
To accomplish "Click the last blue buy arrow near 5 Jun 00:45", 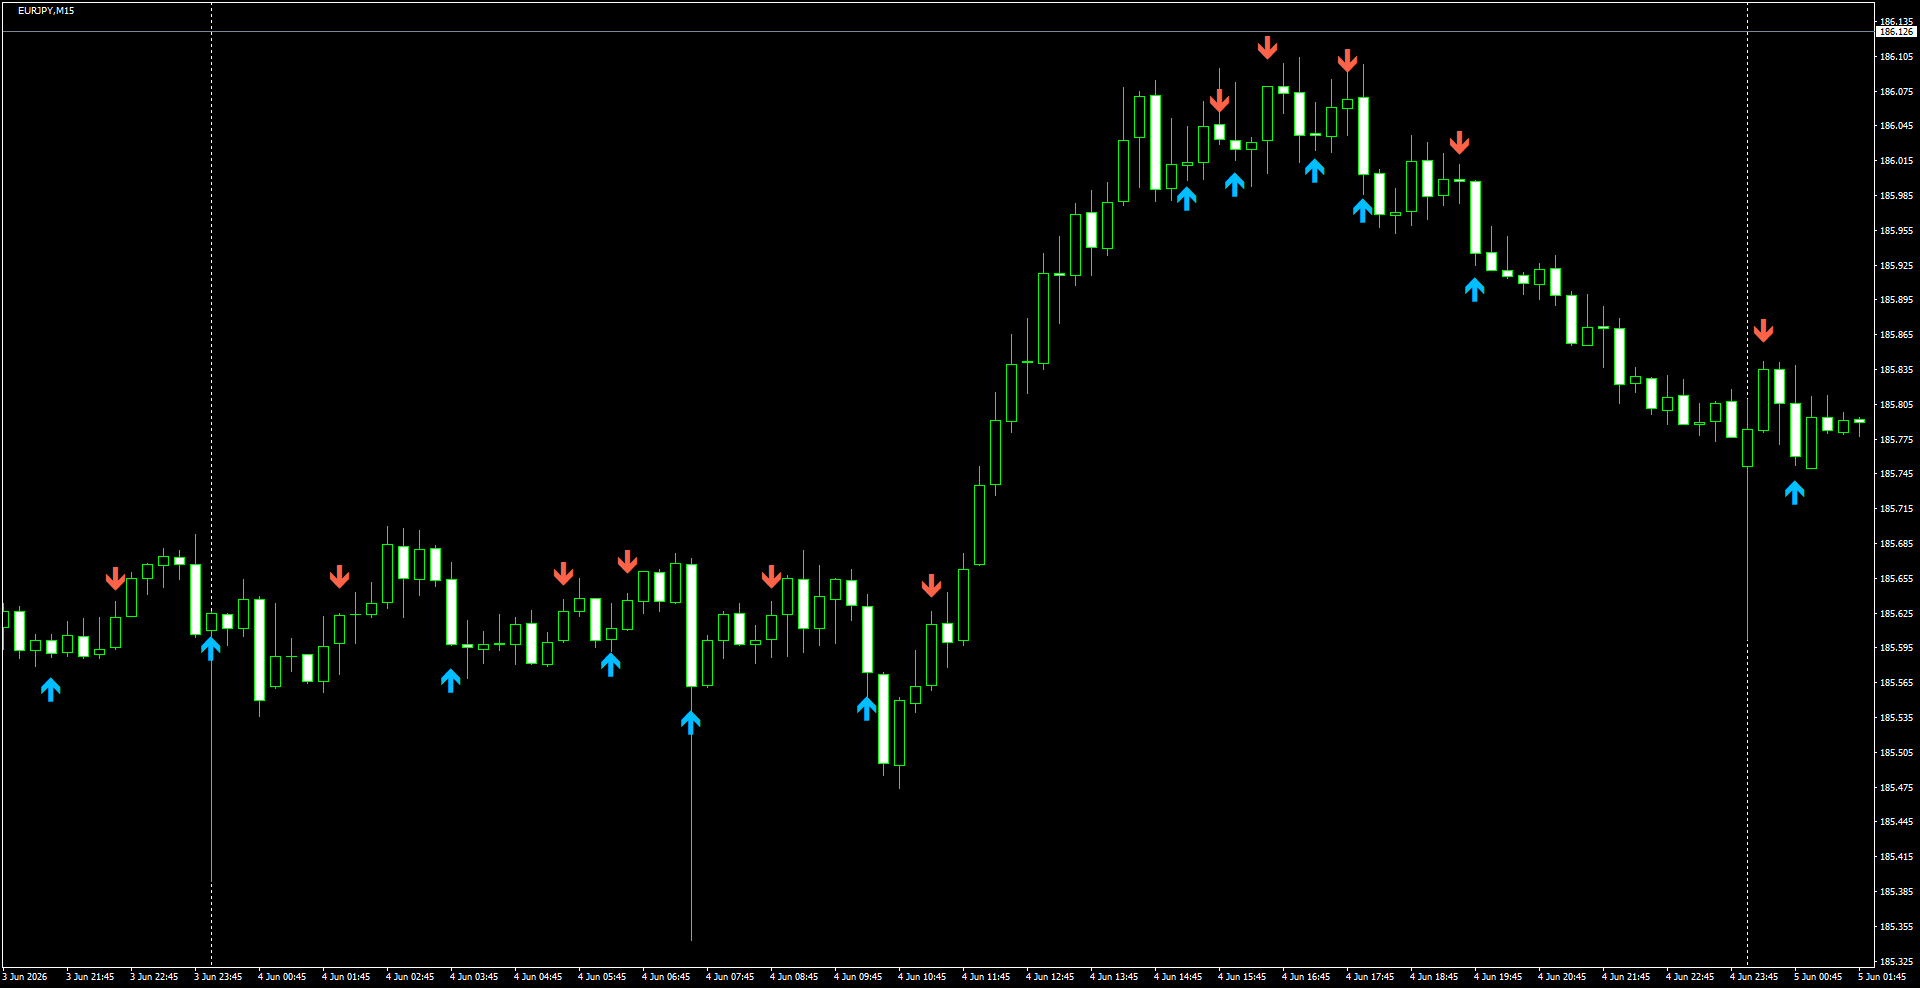I will coord(1795,492).
